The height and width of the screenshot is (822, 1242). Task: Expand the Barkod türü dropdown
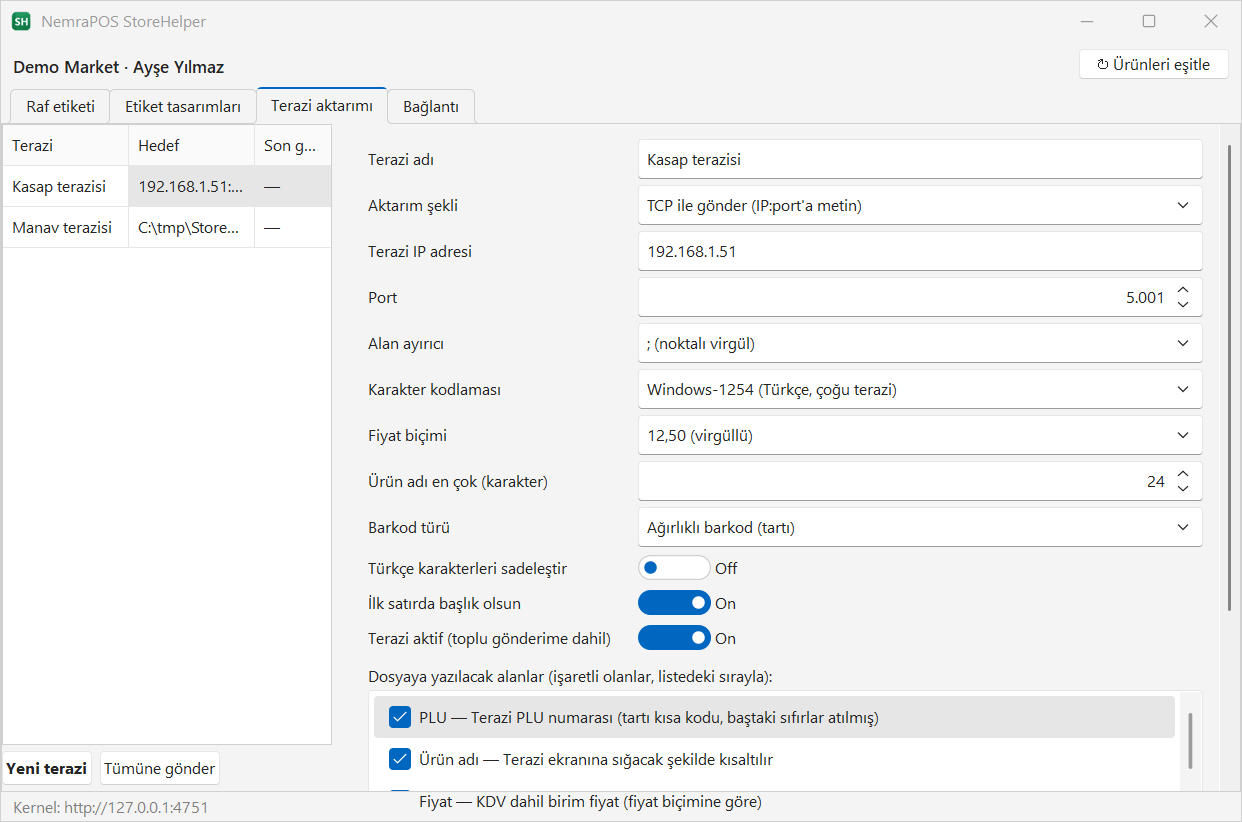point(920,527)
